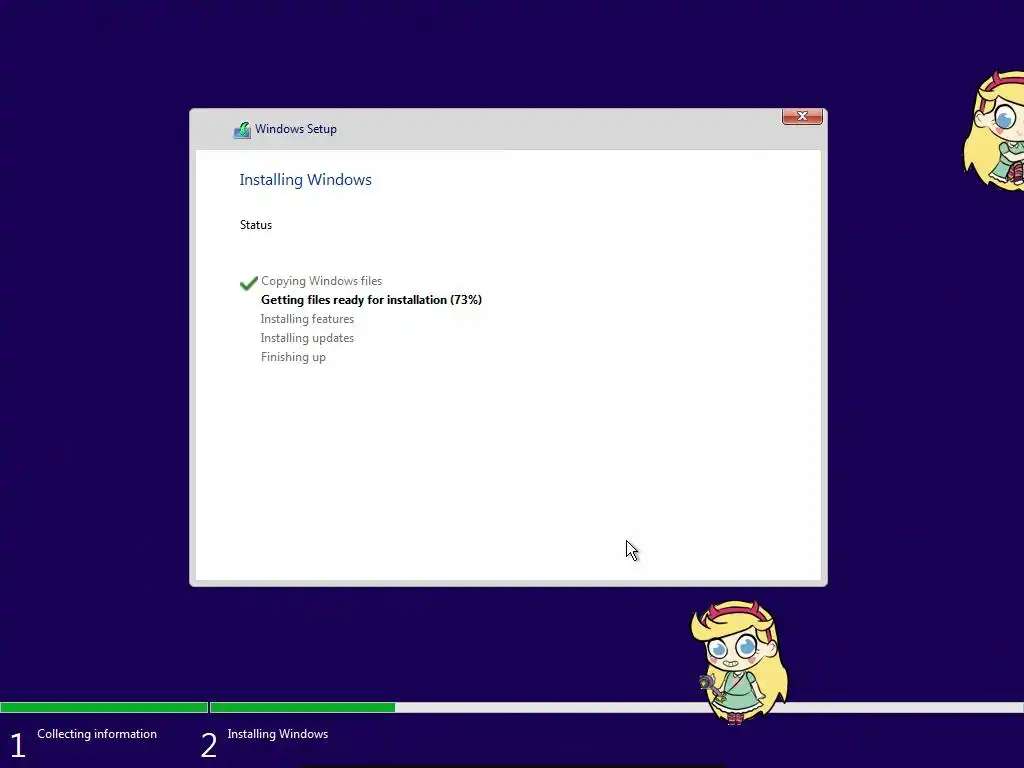Select 'Copying Windows files' status line
Viewport: 1024px width, 768px height.
[x=321, y=281]
